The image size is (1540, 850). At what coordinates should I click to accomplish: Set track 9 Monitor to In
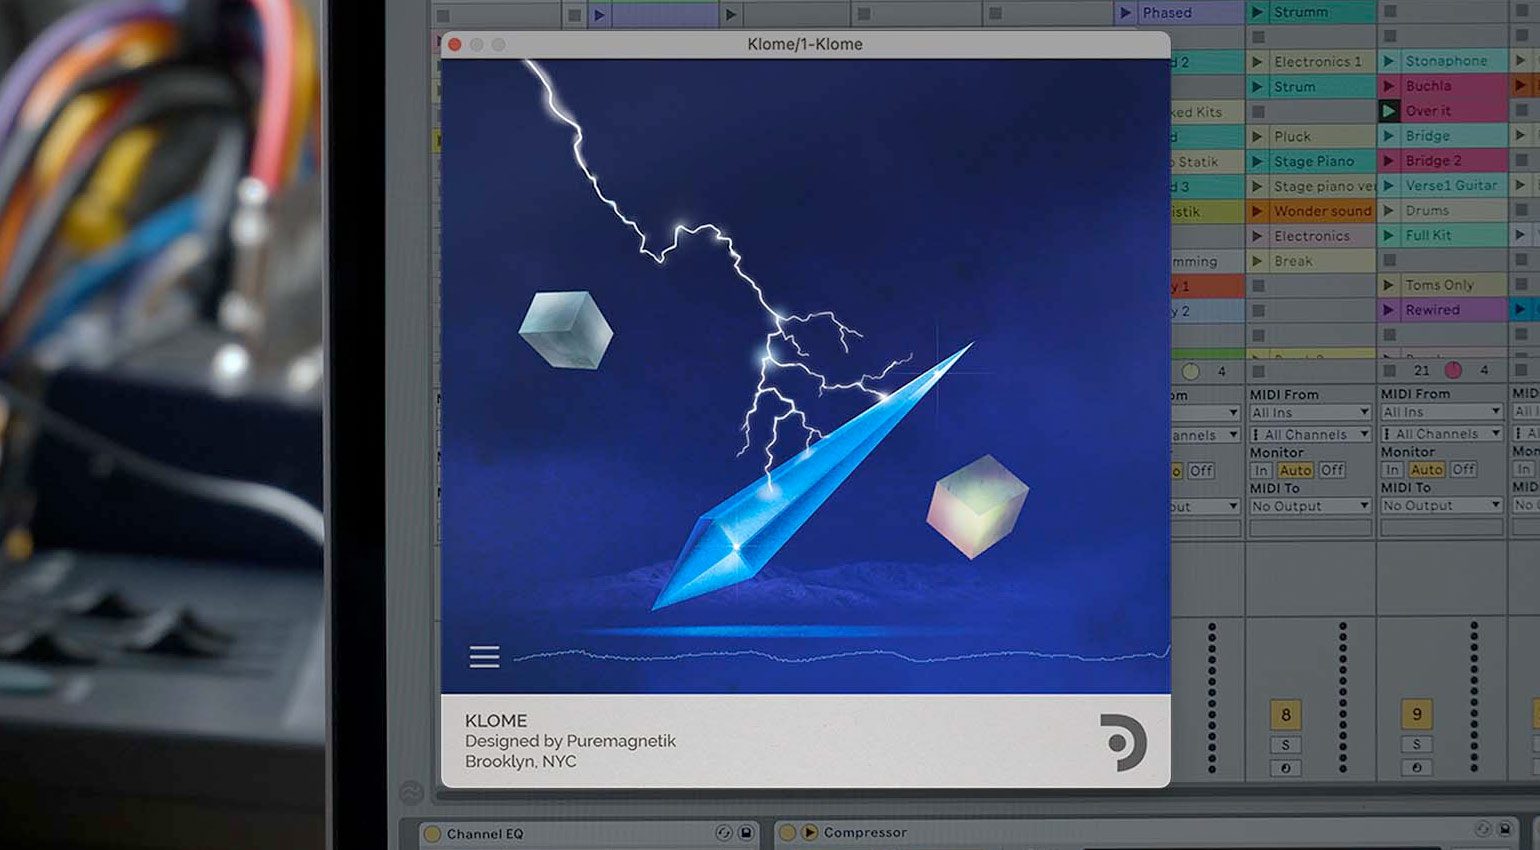[1392, 469]
